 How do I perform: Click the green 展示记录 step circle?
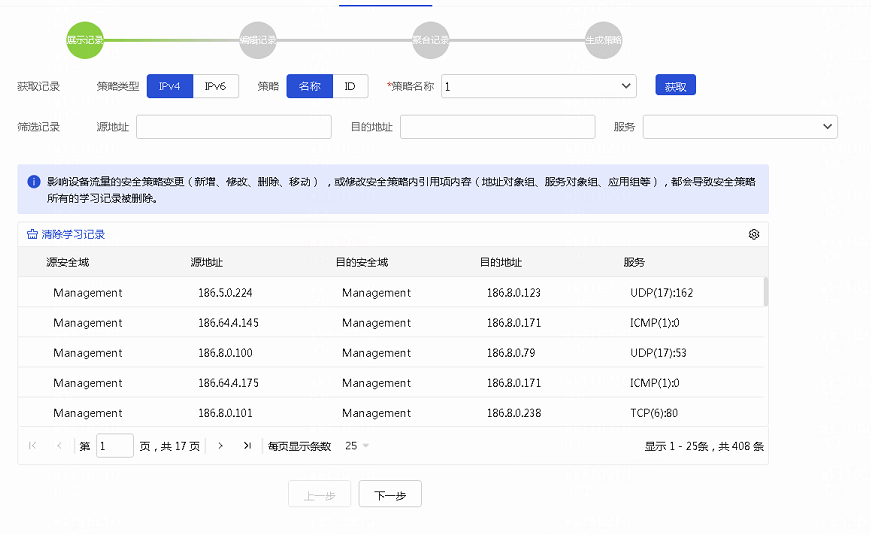click(x=85, y=40)
